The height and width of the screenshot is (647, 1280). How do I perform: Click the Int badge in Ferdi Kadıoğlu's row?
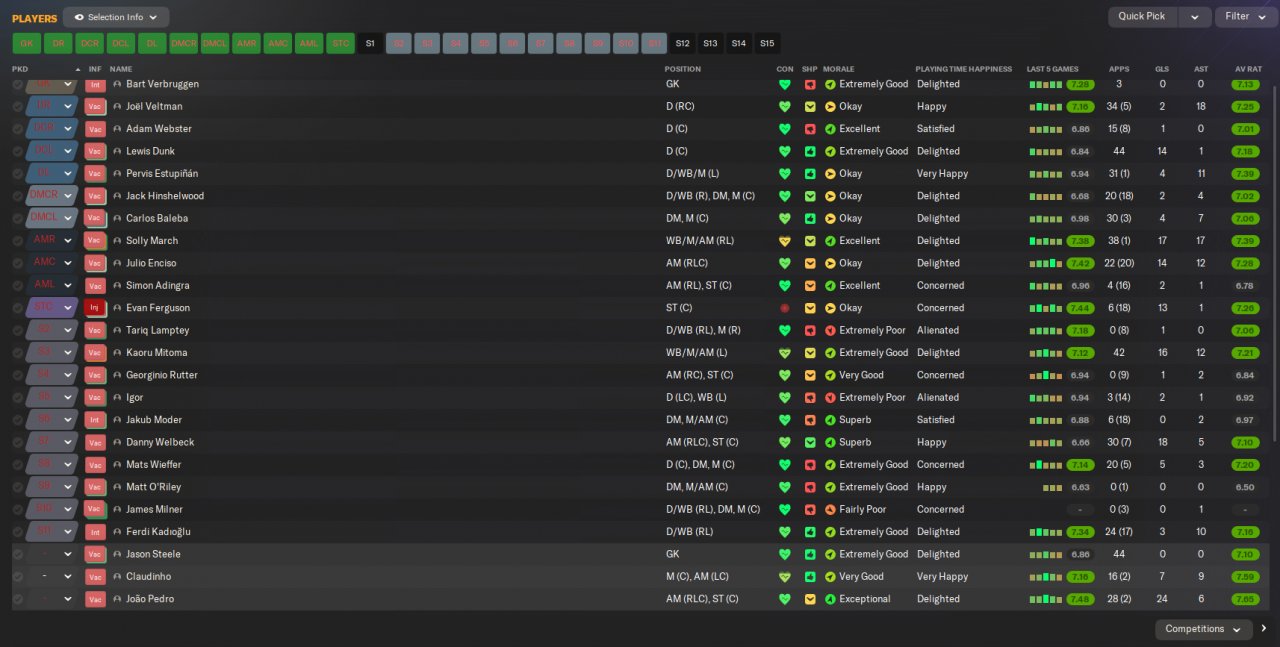point(95,532)
